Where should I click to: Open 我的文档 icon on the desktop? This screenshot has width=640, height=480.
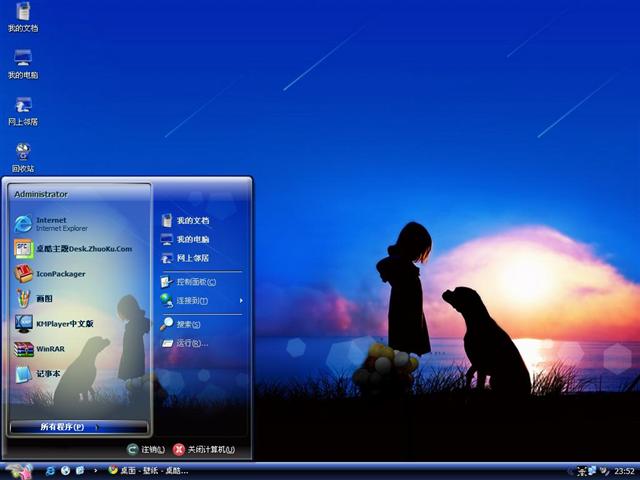click(x=22, y=16)
